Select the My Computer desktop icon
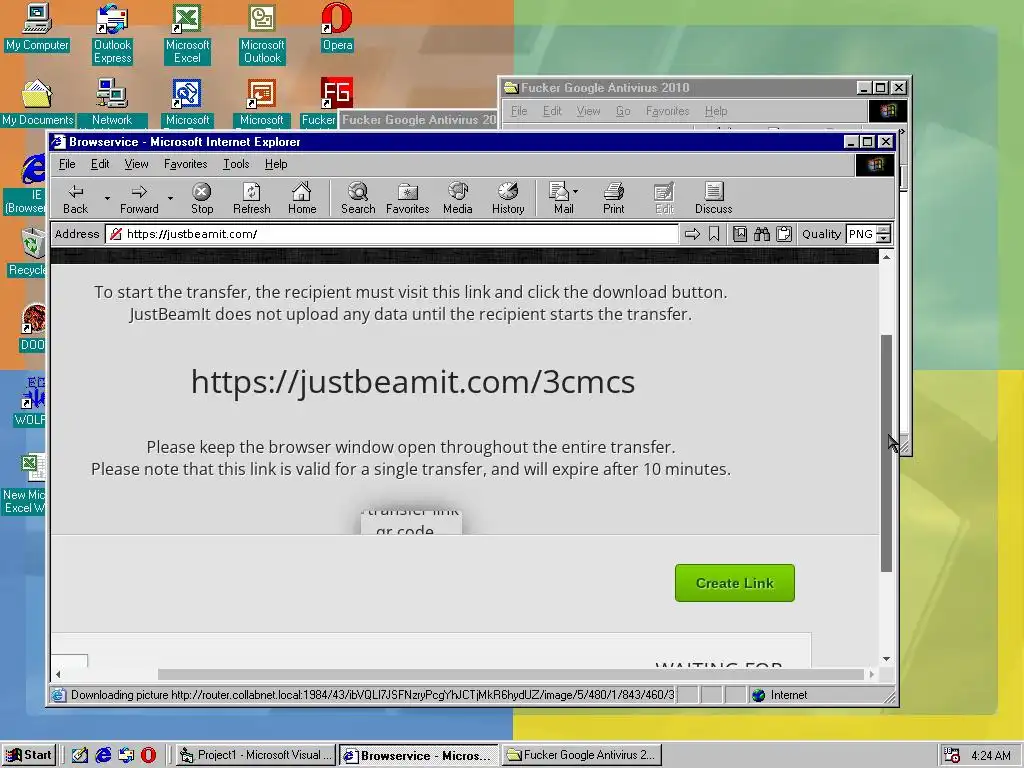The image size is (1024, 768). (37, 27)
